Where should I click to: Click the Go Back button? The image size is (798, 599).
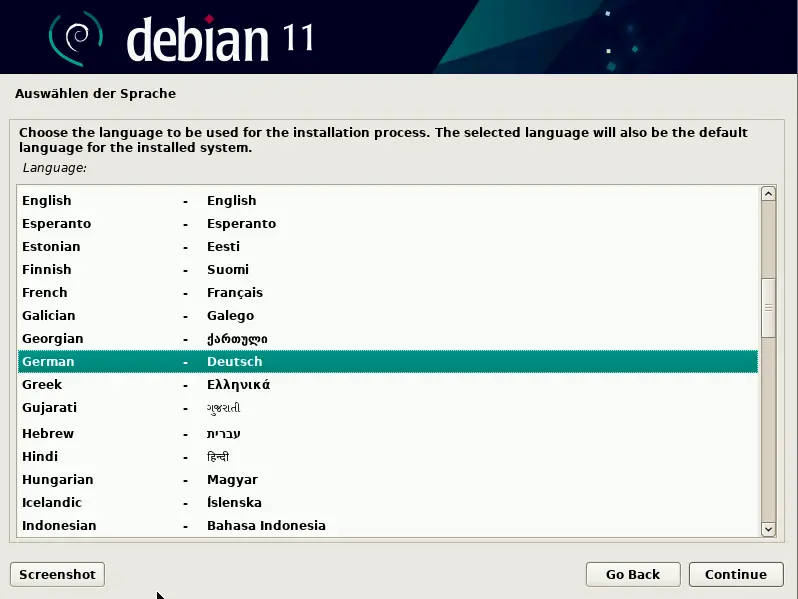pos(633,574)
